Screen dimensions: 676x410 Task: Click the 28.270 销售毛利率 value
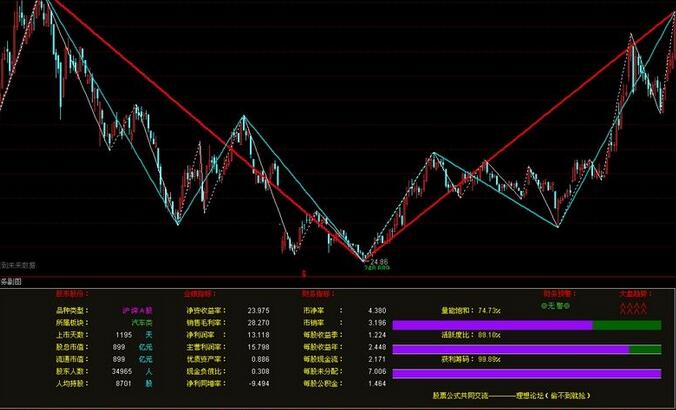(259, 322)
